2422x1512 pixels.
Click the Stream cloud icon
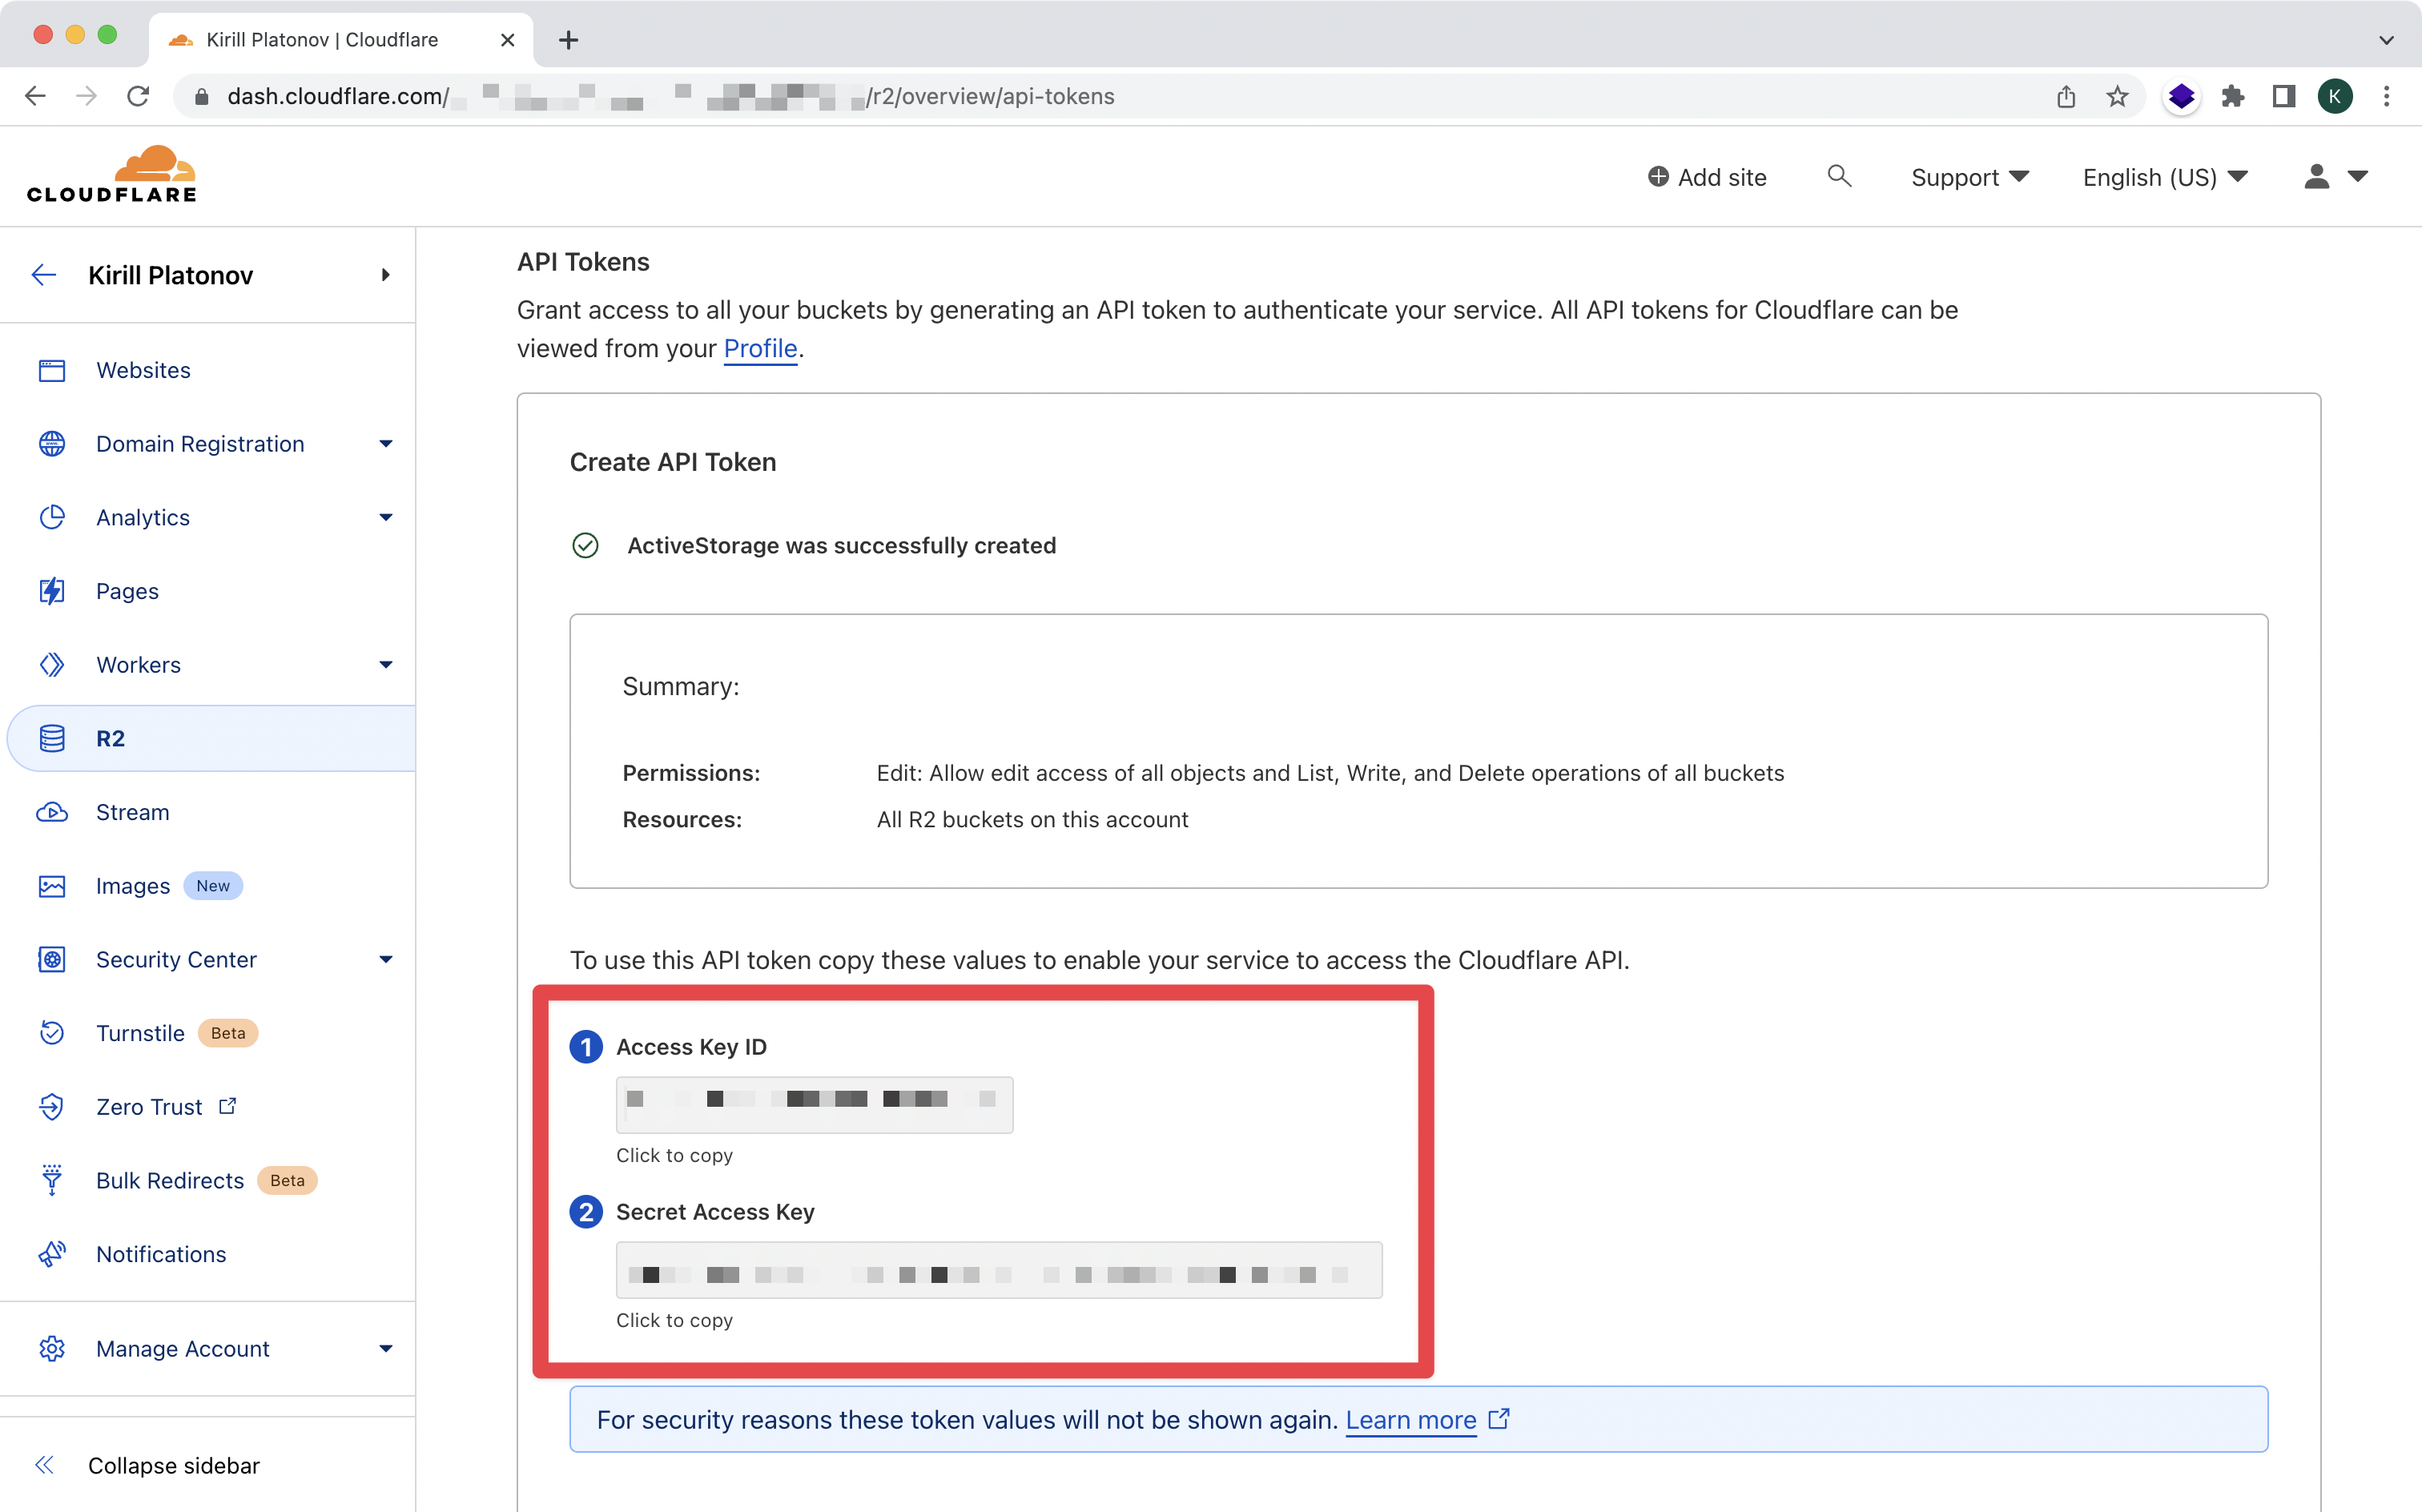[x=52, y=812]
